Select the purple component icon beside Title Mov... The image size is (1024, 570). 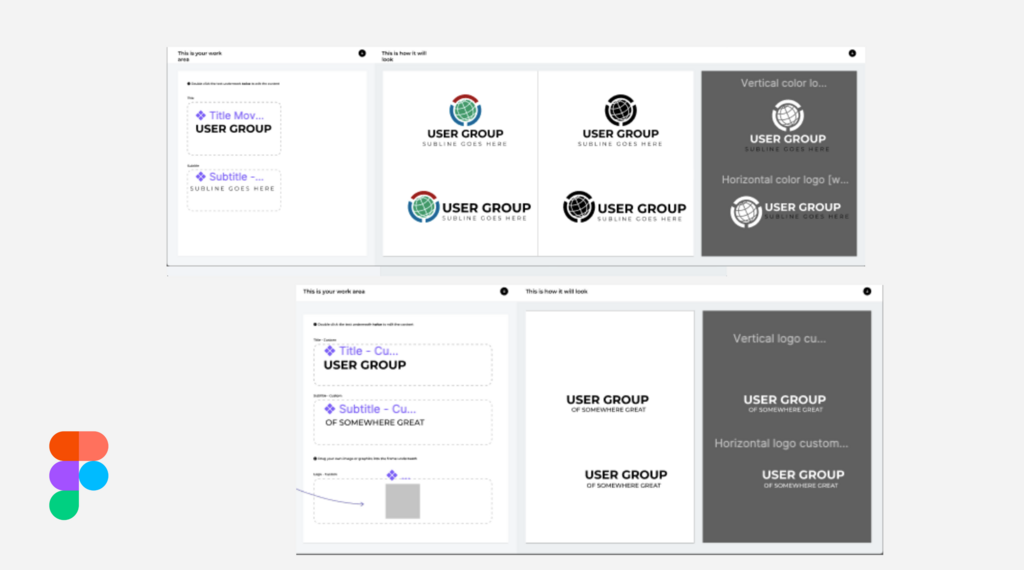click(x=200, y=116)
